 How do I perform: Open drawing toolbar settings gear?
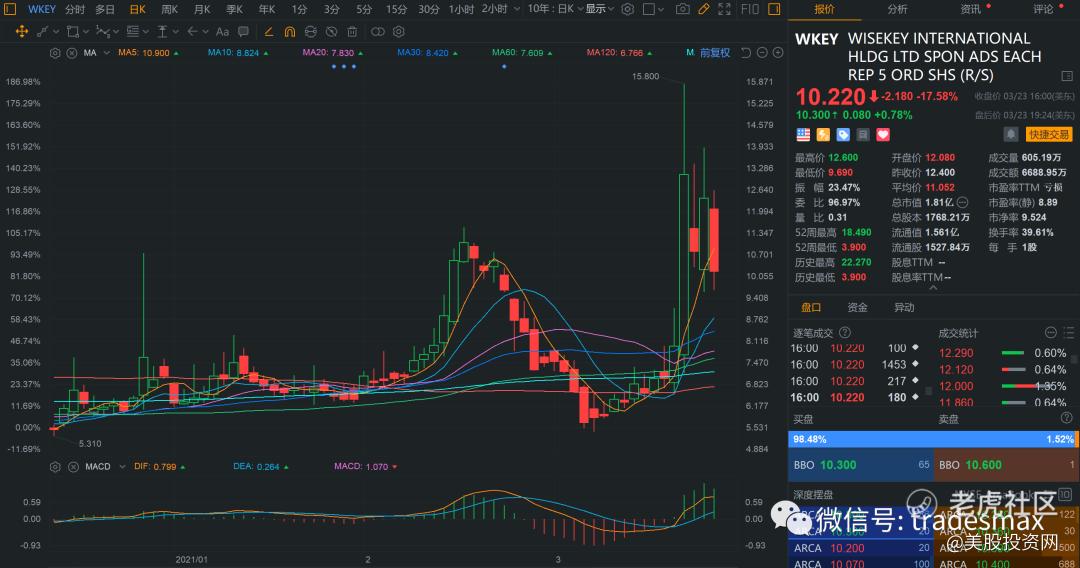[x=399, y=32]
